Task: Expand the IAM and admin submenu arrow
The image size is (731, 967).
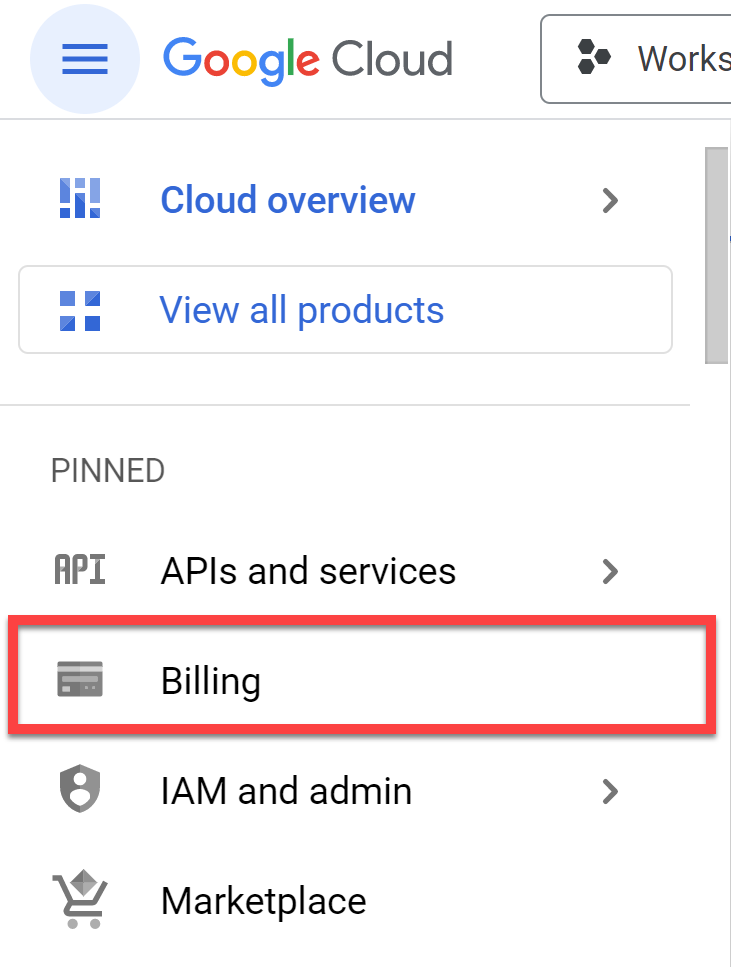Action: (610, 792)
